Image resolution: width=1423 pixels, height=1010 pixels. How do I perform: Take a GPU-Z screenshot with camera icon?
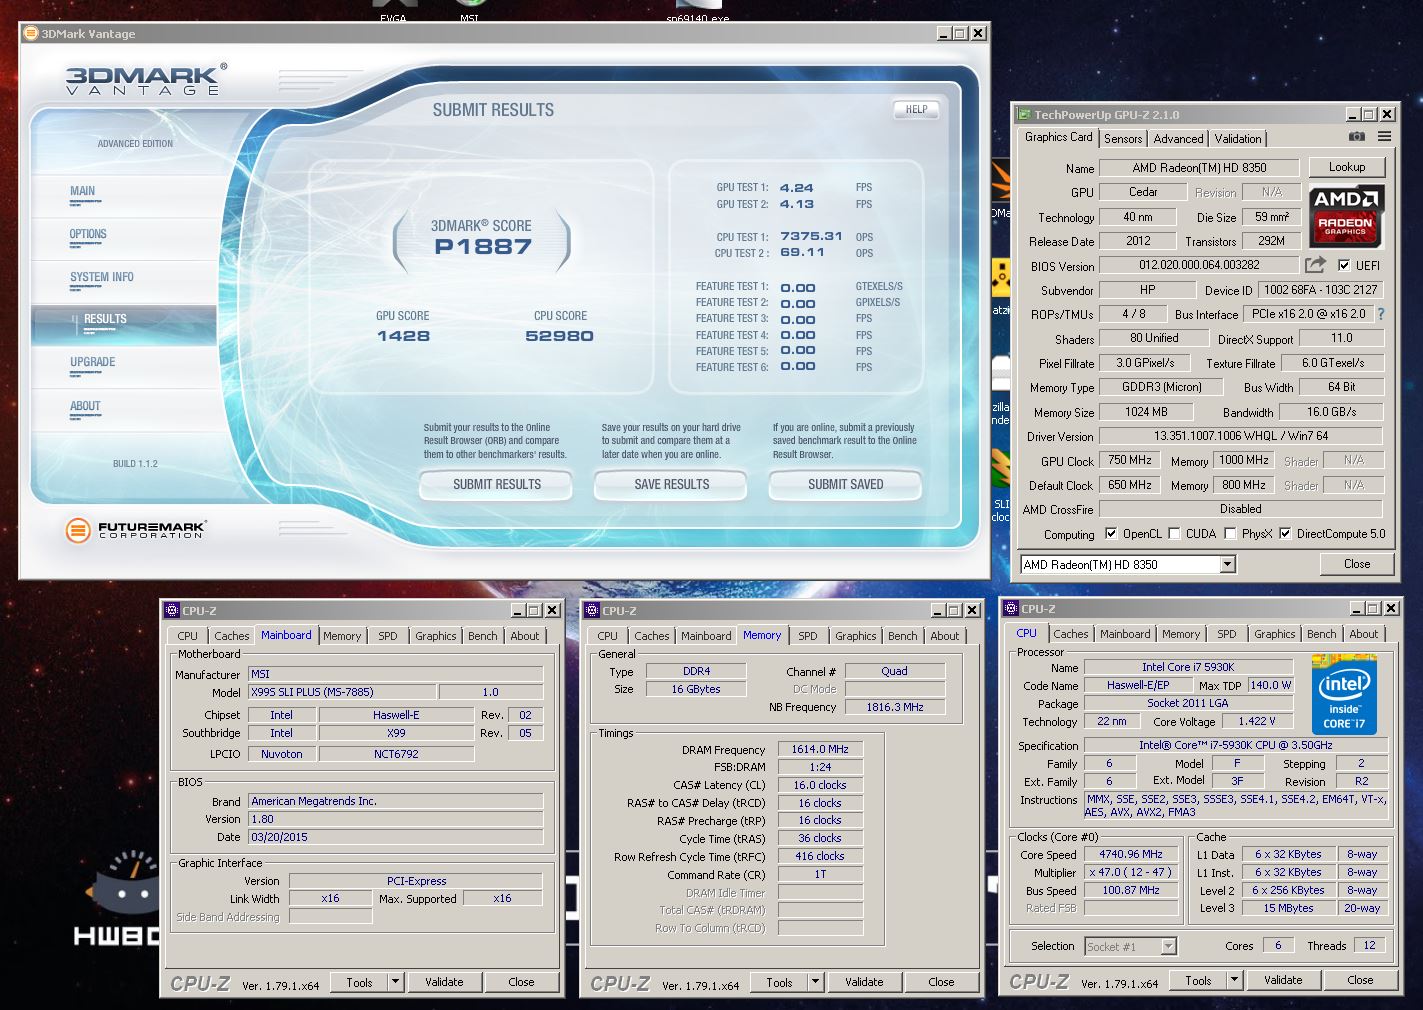[1356, 137]
